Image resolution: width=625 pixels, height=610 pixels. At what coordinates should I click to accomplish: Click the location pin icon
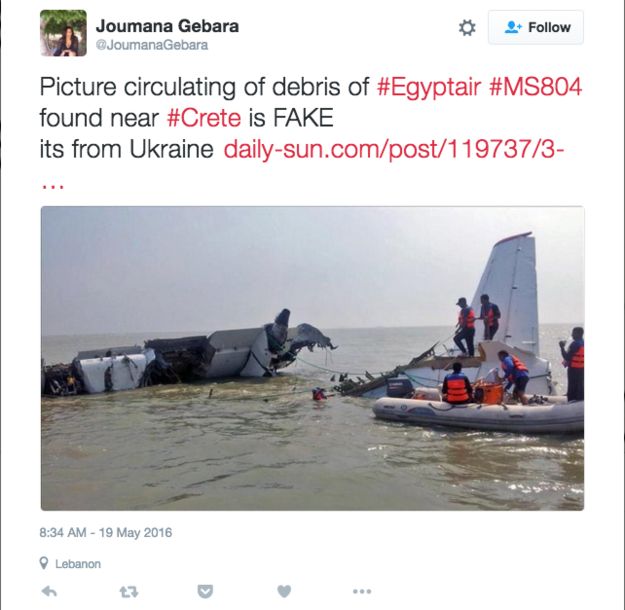pos(44,563)
